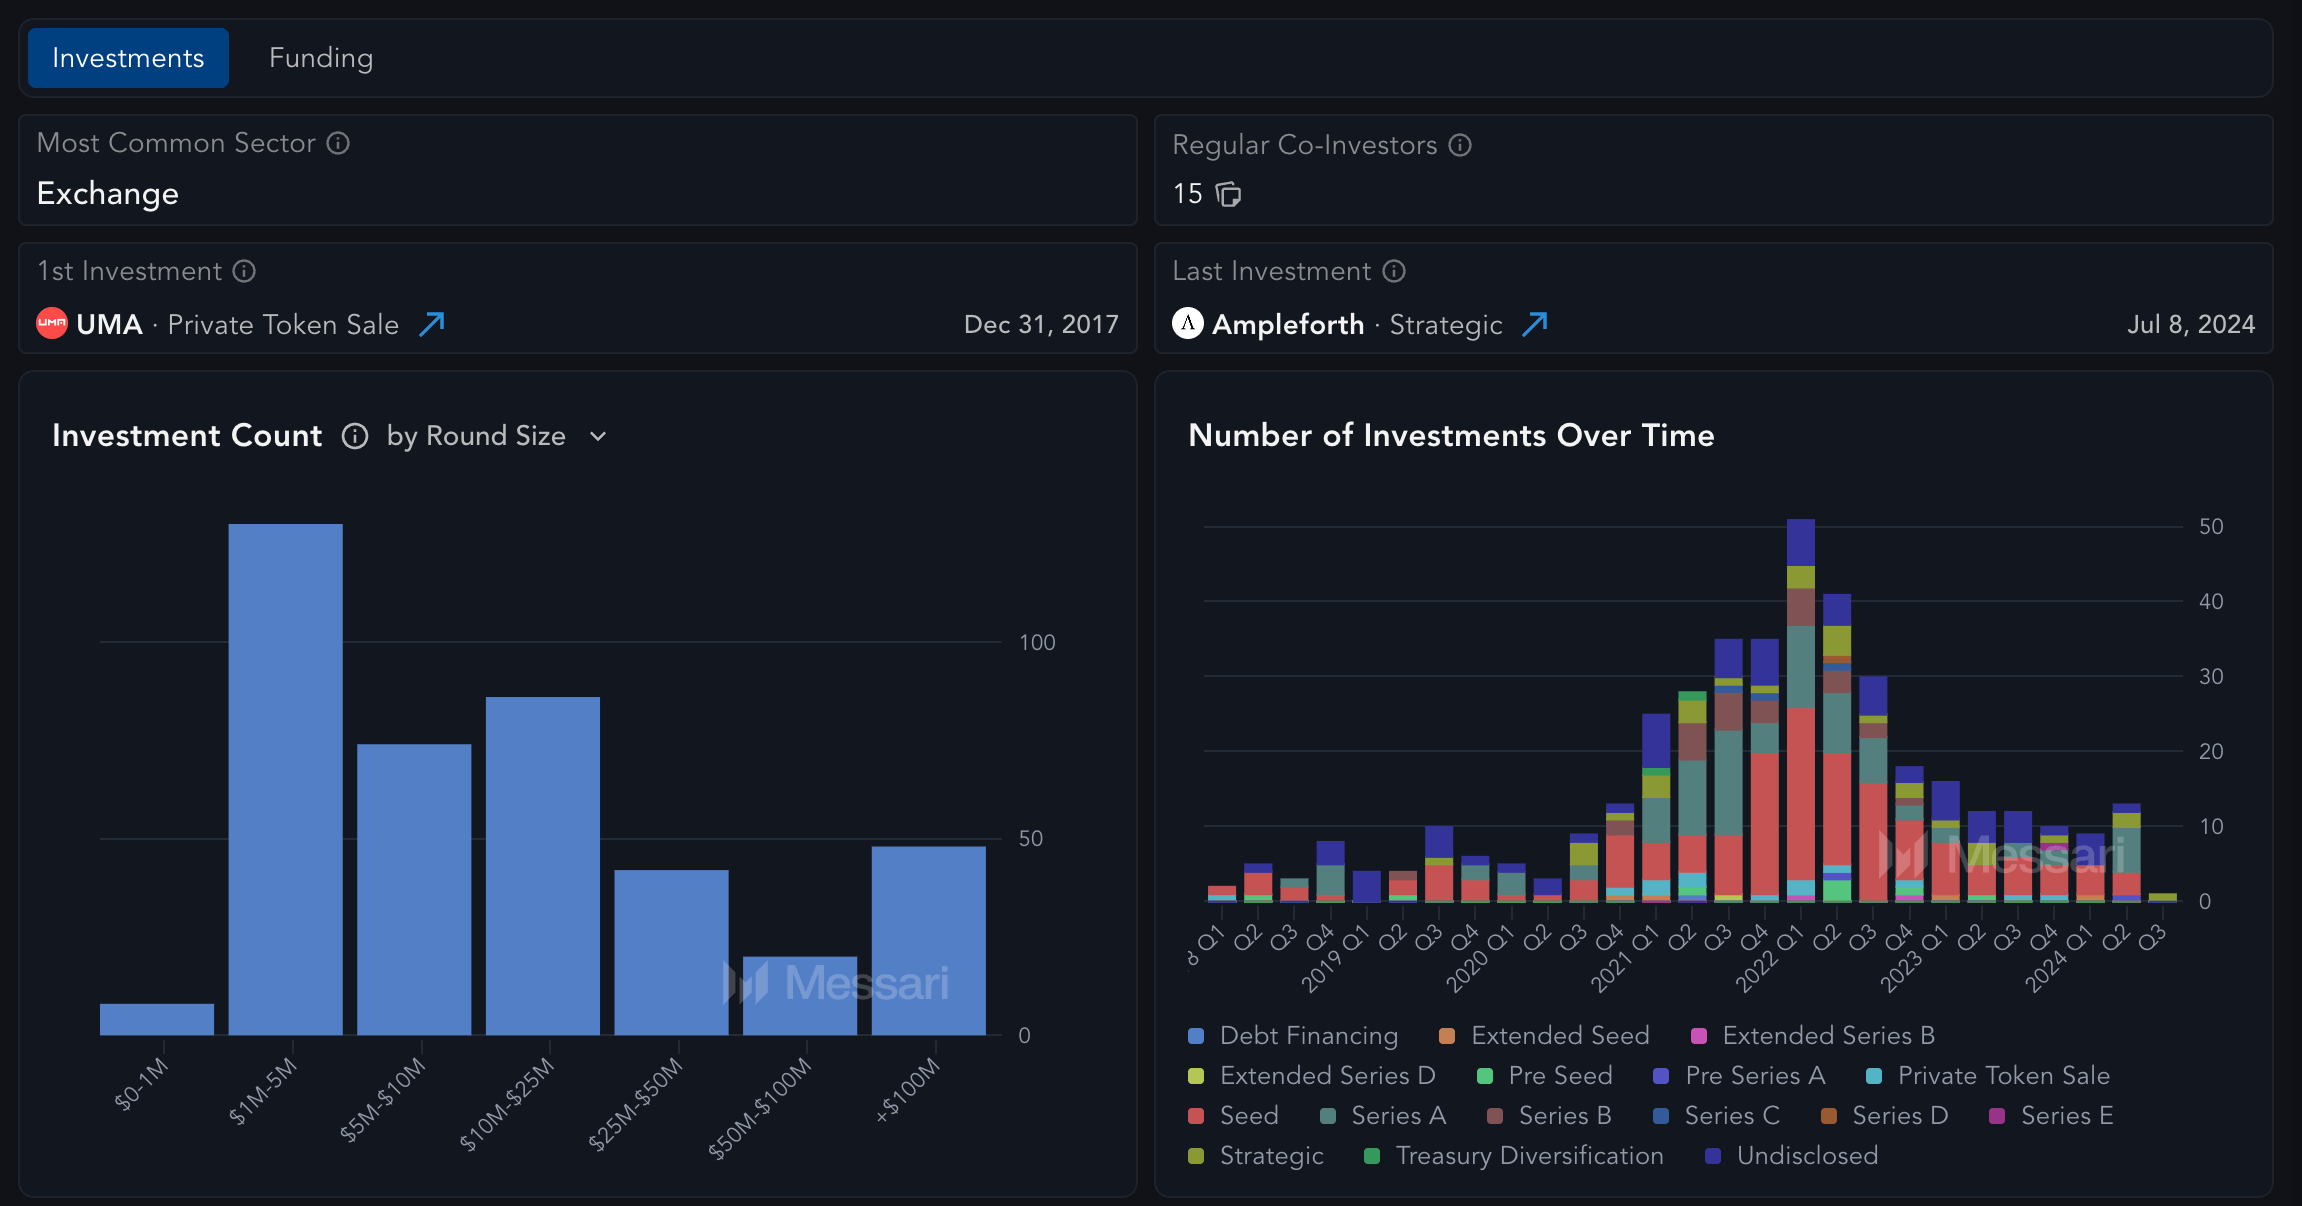Select the Investments tab
Viewport: 2302px width, 1206px height.
(128, 57)
